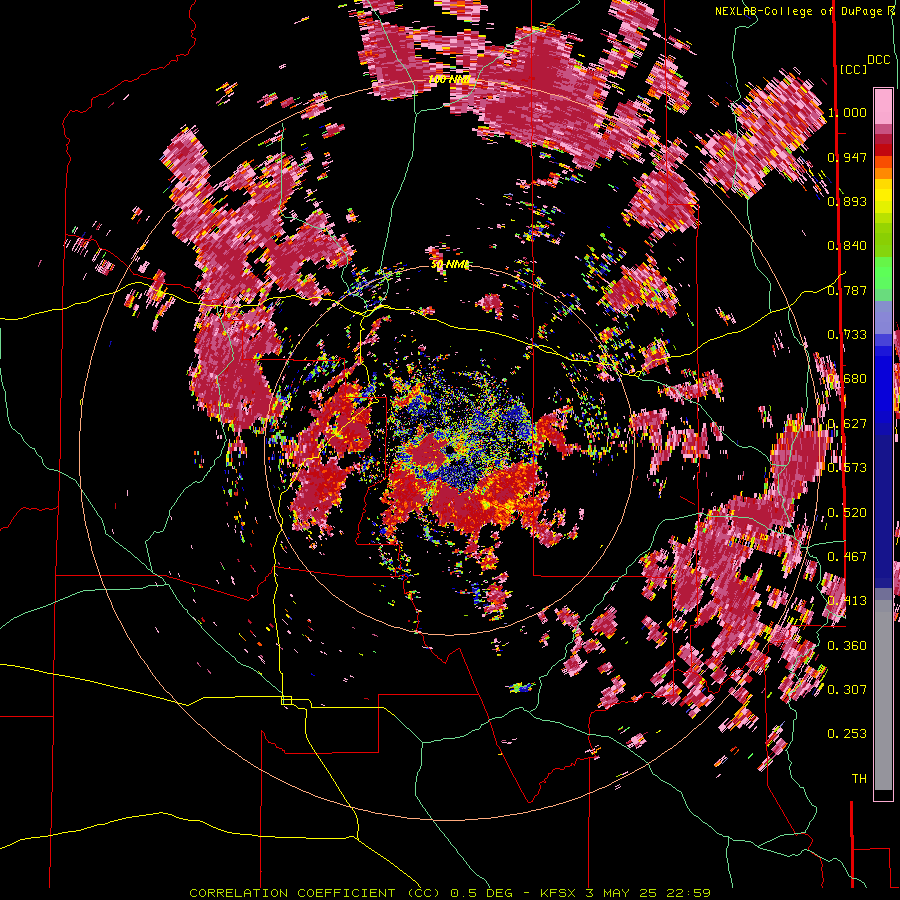Click the 0.680 scale value
Screen dimensions: 900x900
pos(847,379)
